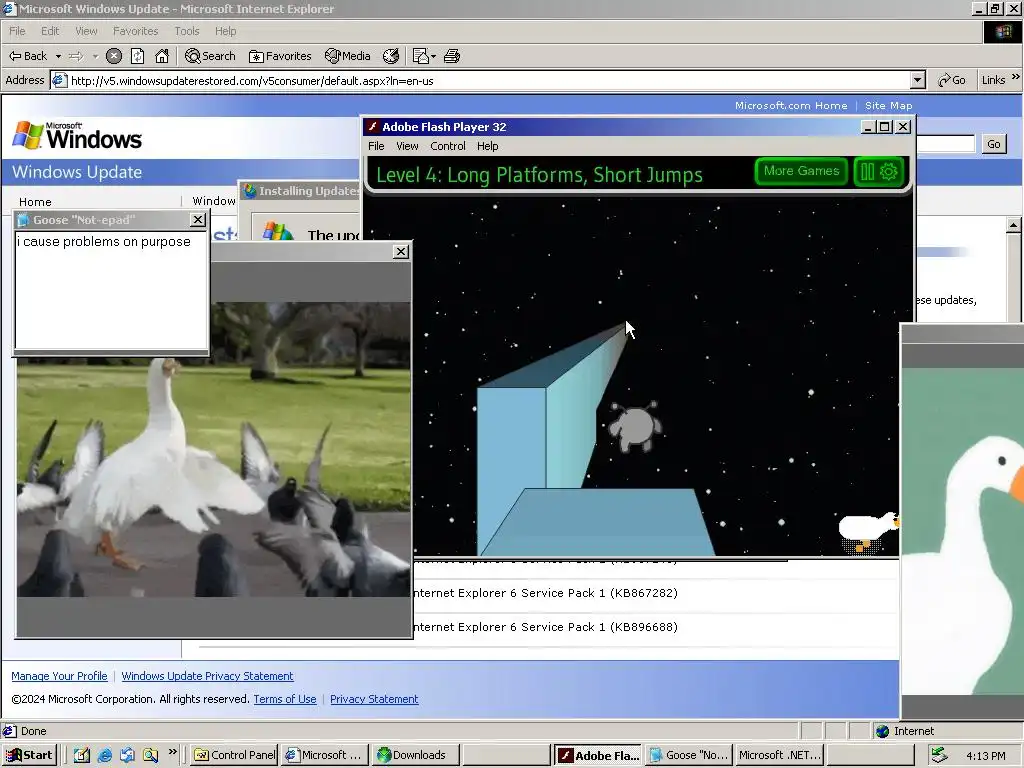Select the update row containing KB867282
1024x768 pixels.
(x=655, y=593)
